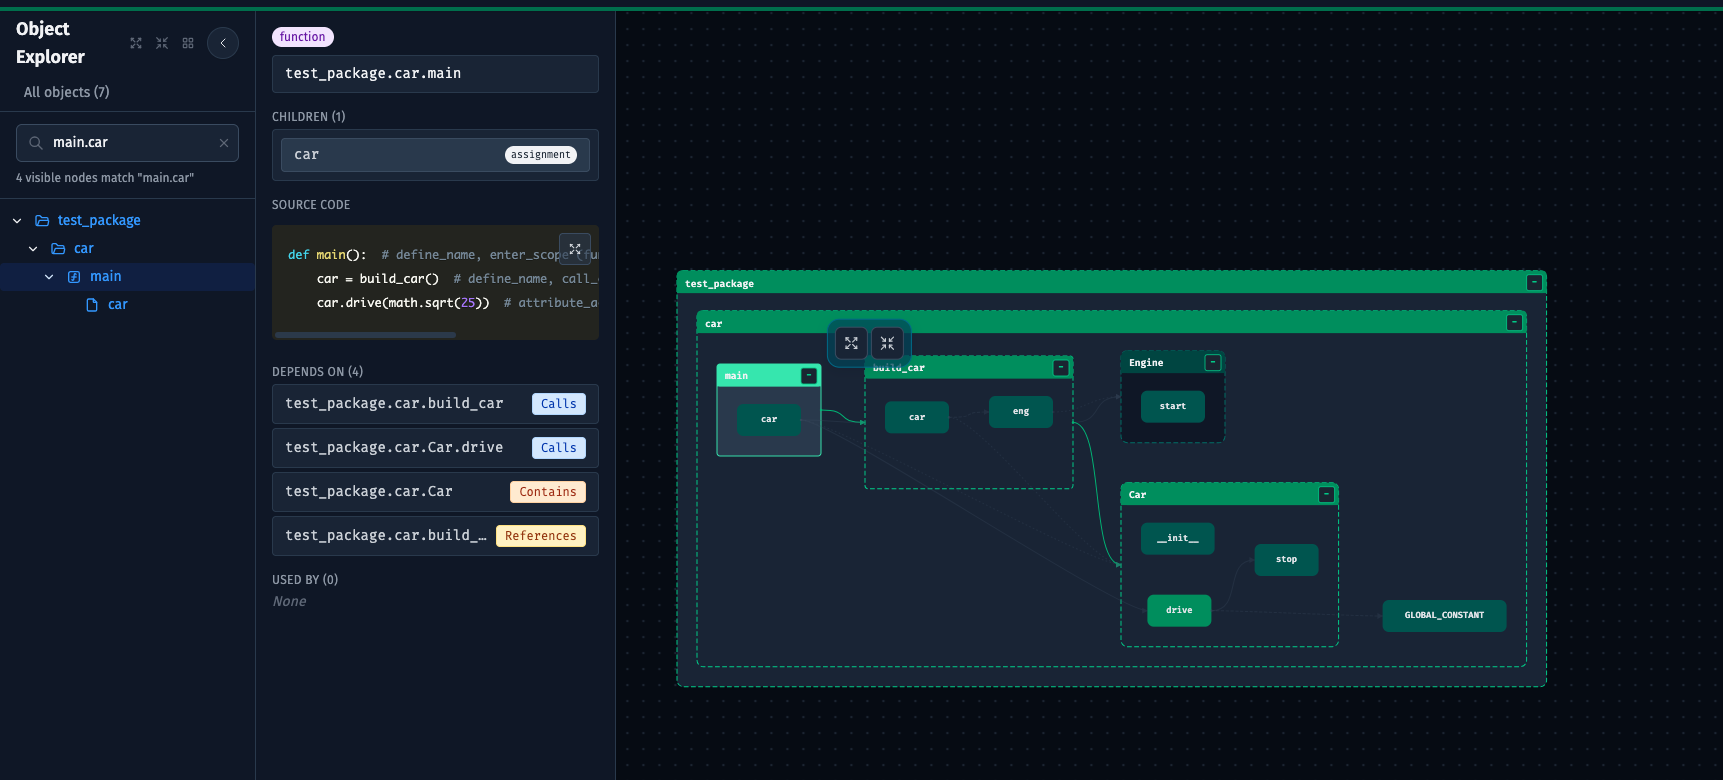Click the grid view icon in Object Explorer

188,43
